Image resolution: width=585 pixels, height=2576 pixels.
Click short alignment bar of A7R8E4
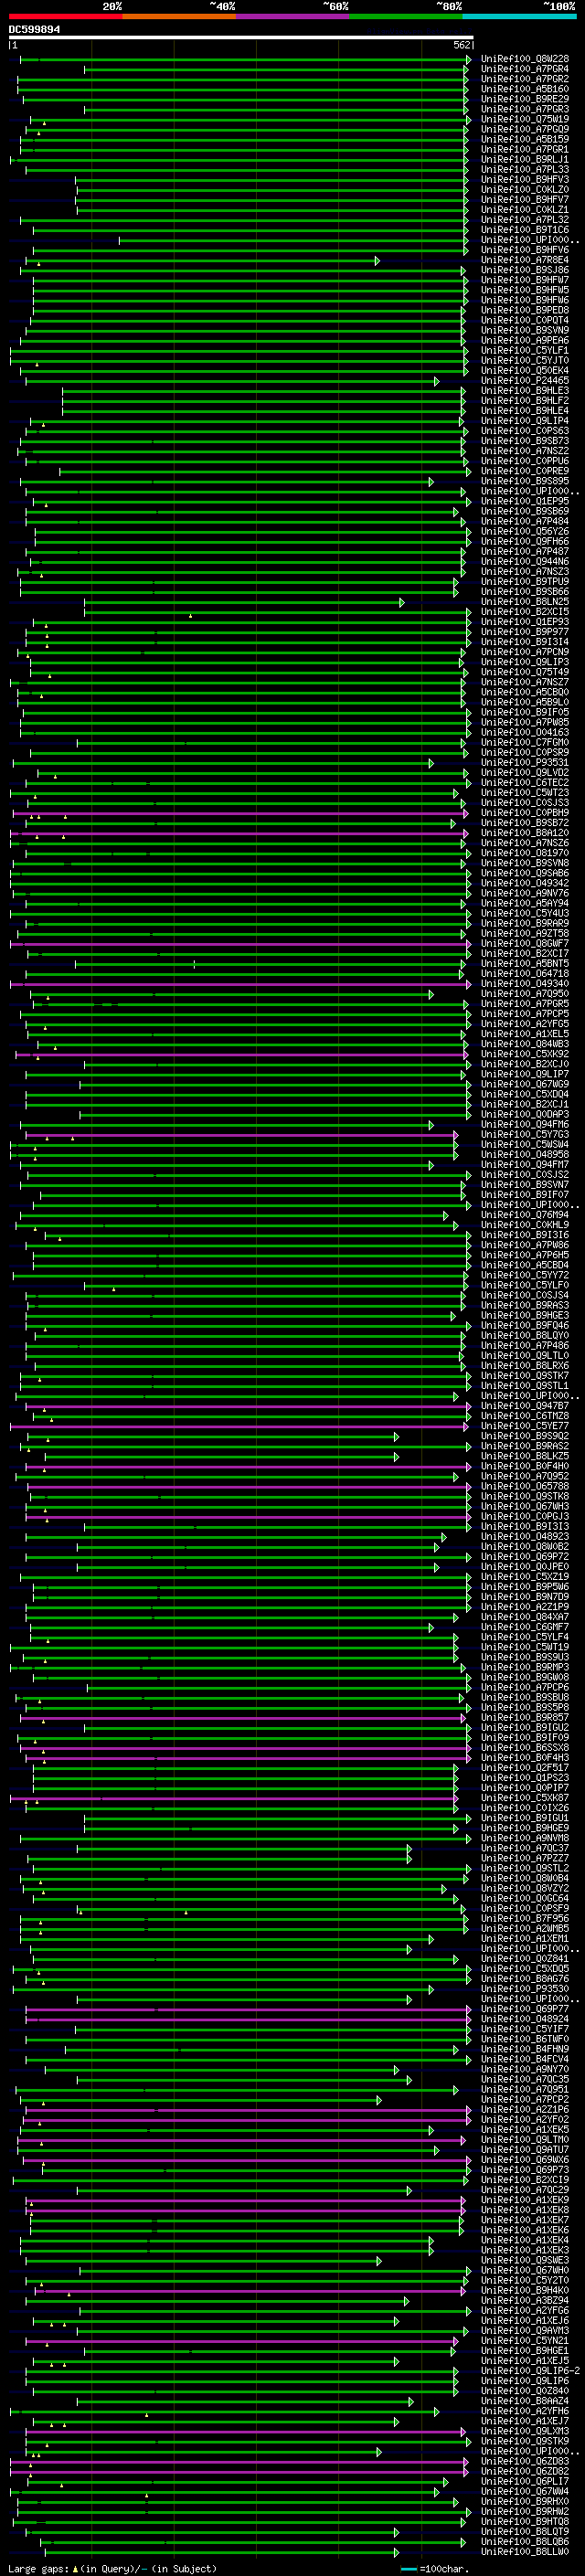click(202, 261)
